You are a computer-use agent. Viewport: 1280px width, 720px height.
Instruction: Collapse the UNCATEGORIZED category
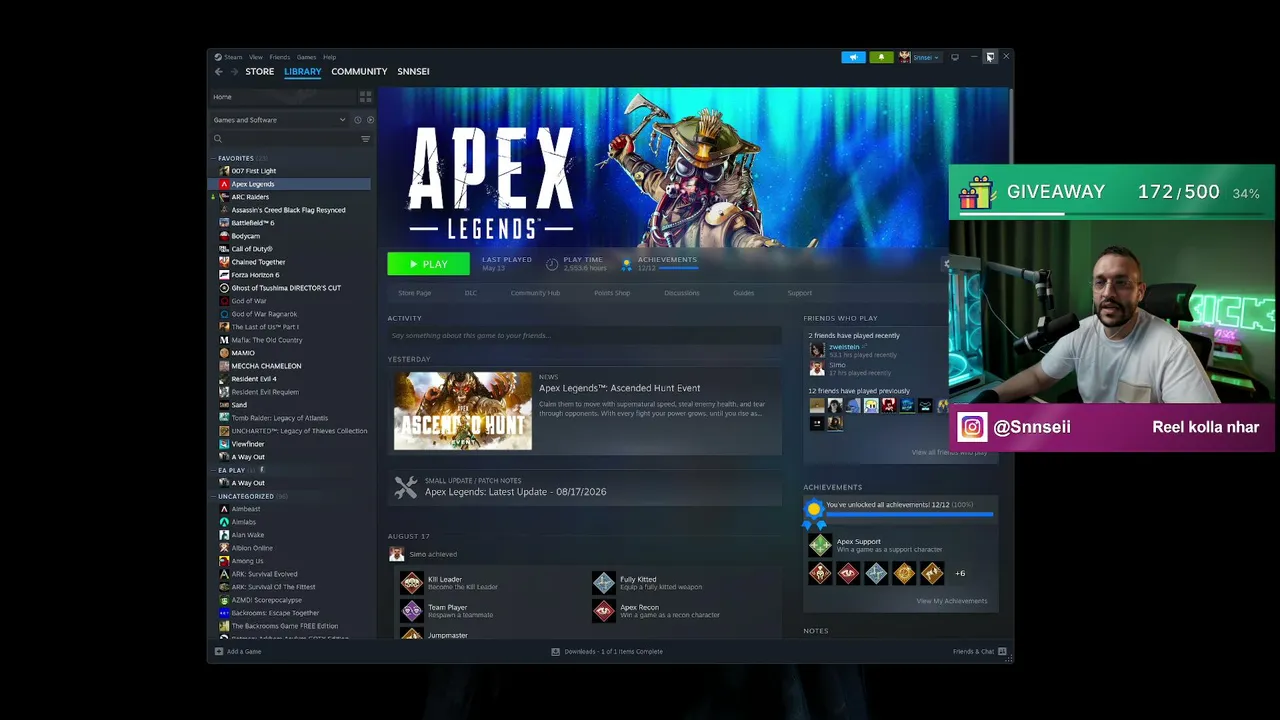(x=213, y=496)
